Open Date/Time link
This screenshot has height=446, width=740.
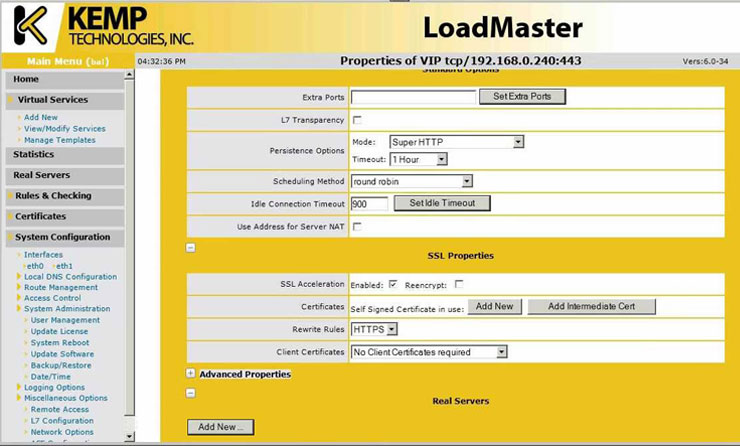pyautogui.click(x=50, y=377)
